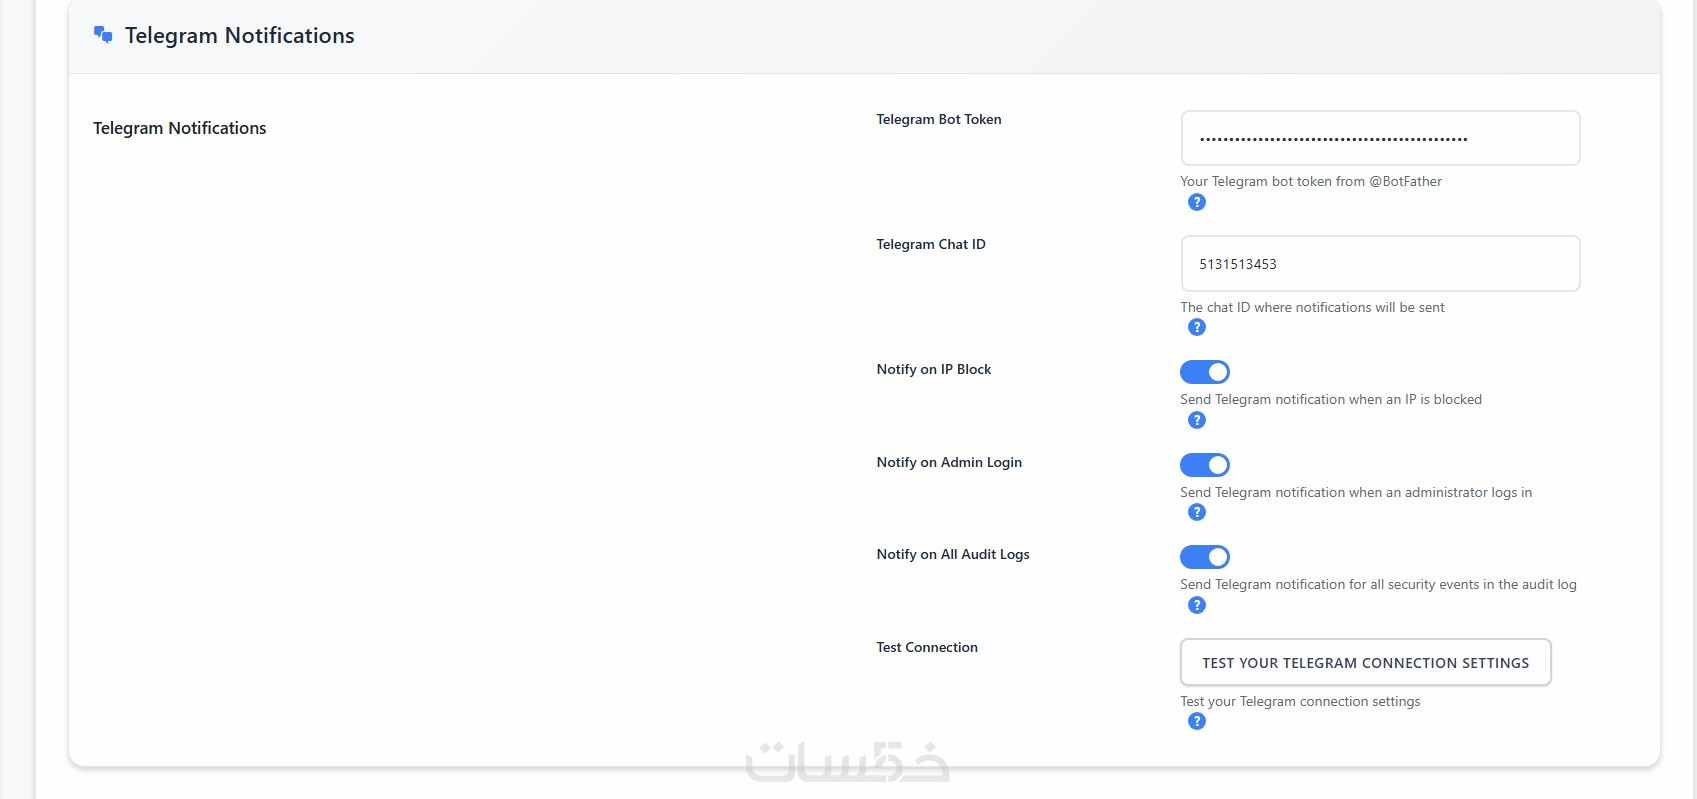Select the left Telegram Notifications section title

coord(180,128)
